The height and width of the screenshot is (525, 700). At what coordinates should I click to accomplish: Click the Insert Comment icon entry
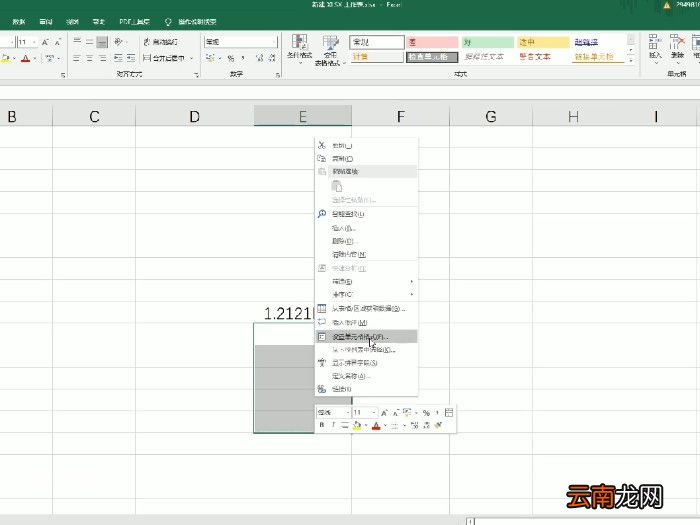point(321,322)
